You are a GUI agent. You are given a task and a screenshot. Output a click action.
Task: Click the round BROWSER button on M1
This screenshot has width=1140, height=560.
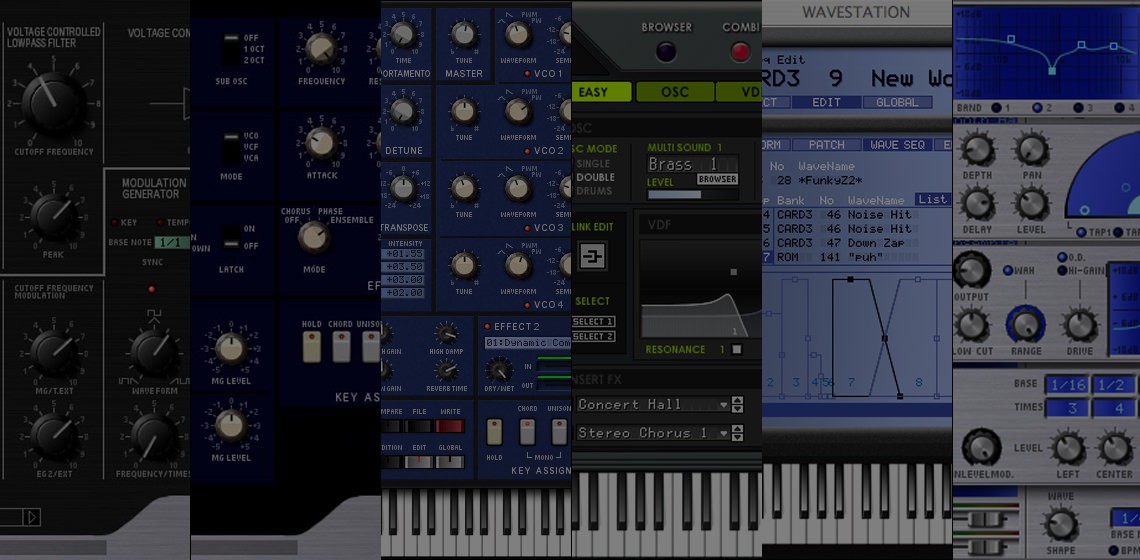click(666, 52)
